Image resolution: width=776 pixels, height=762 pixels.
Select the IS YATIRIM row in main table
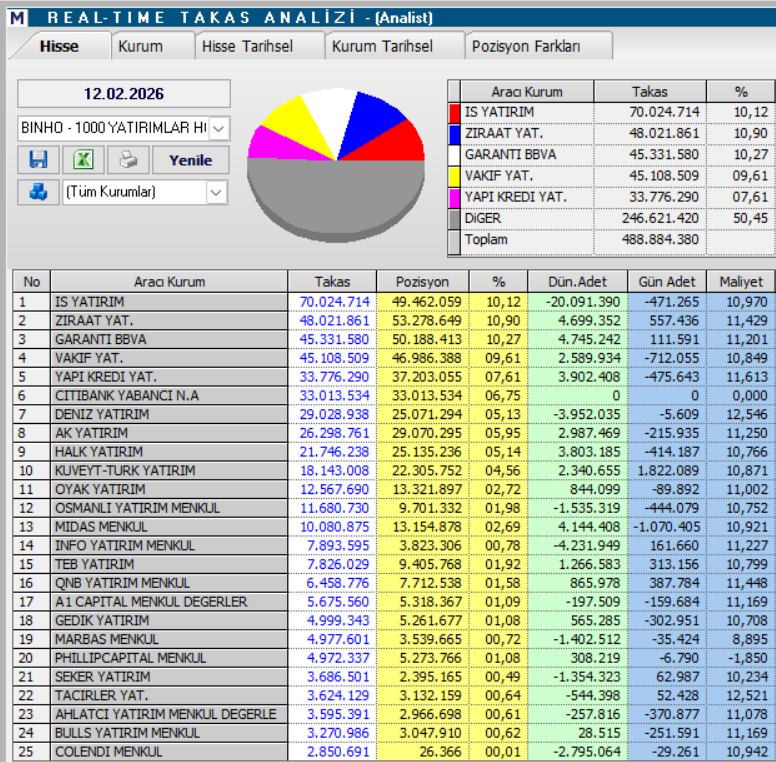(394, 302)
